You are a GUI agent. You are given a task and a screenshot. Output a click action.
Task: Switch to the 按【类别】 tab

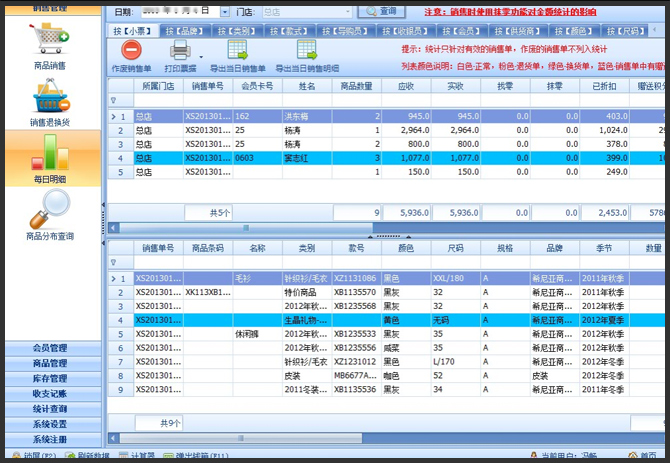(x=237, y=31)
